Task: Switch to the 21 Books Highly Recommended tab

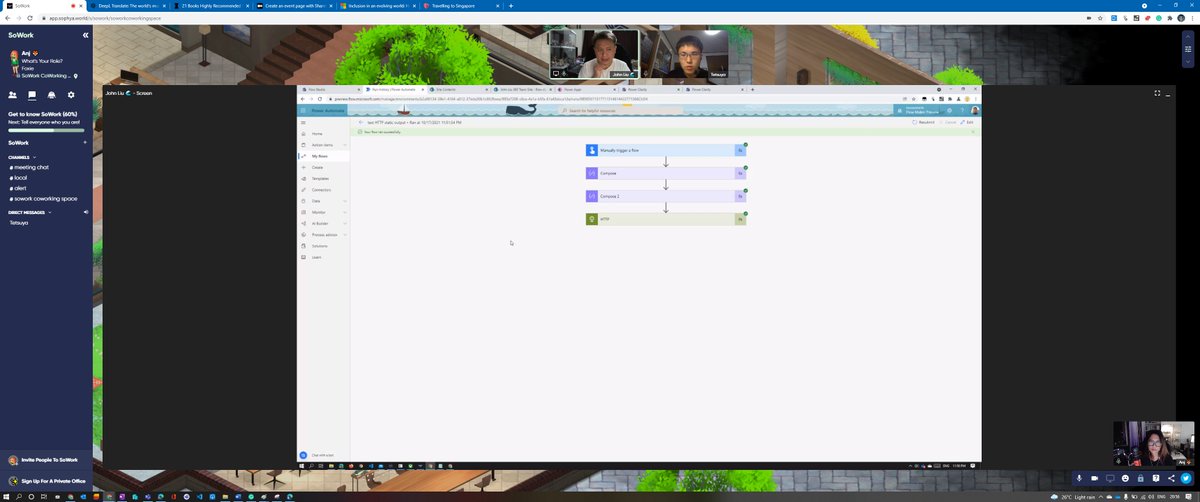Action: (210, 5)
